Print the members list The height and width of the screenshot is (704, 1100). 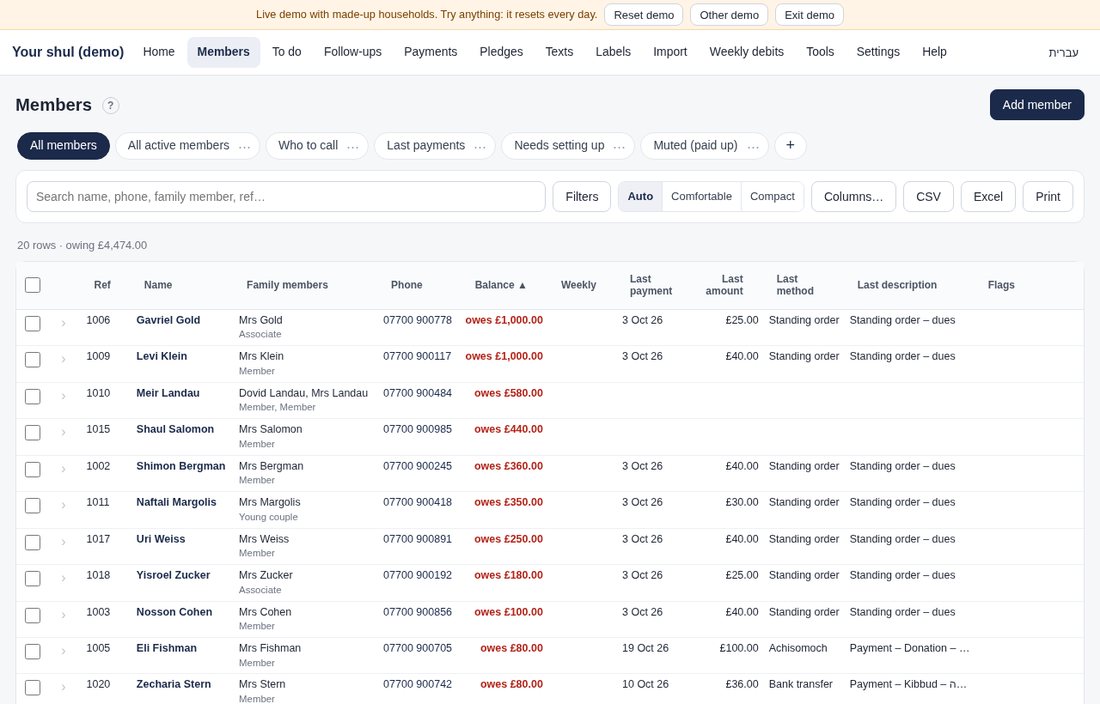pyautogui.click(x=1047, y=196)
